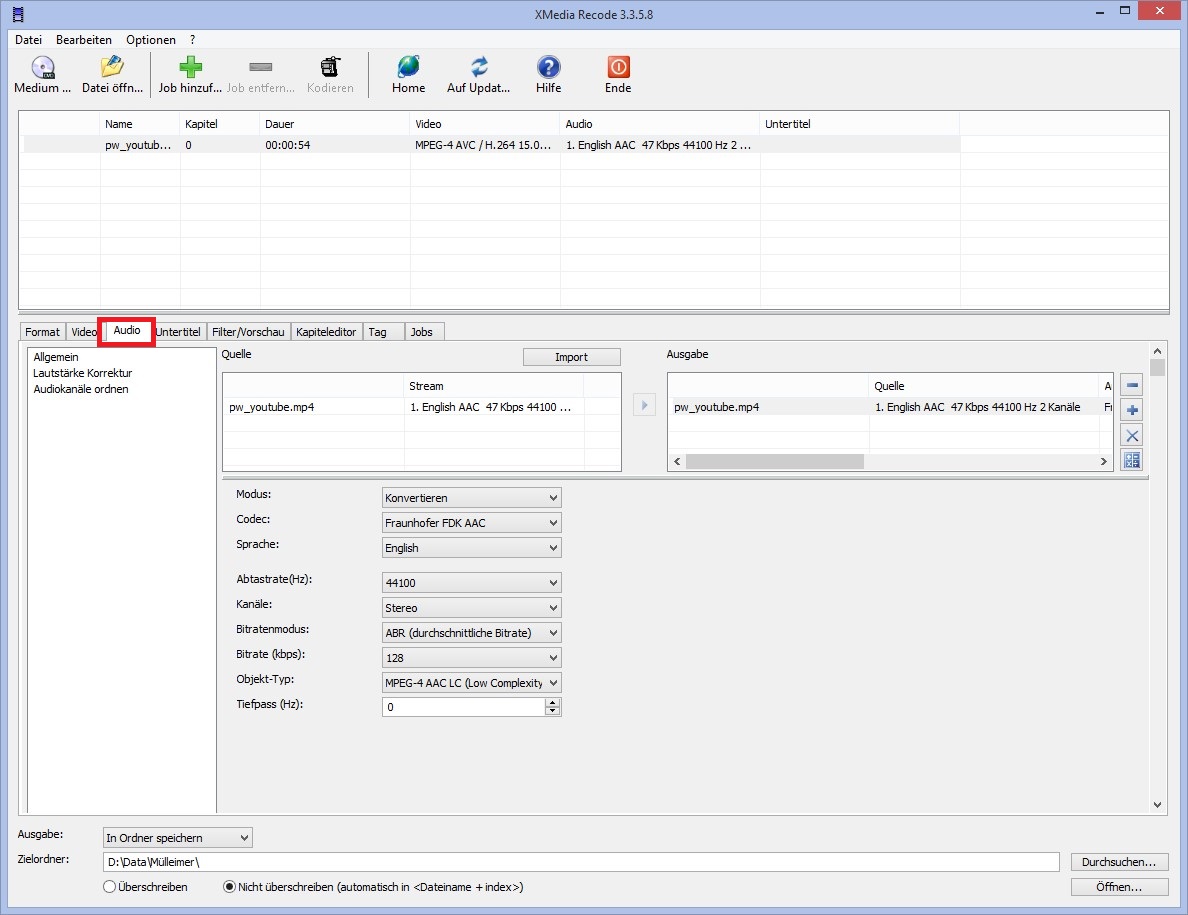Switch to the Filter/Vorschau tab
The width and height of the screenshot is (1188, 915).
[x=248, y=332]
